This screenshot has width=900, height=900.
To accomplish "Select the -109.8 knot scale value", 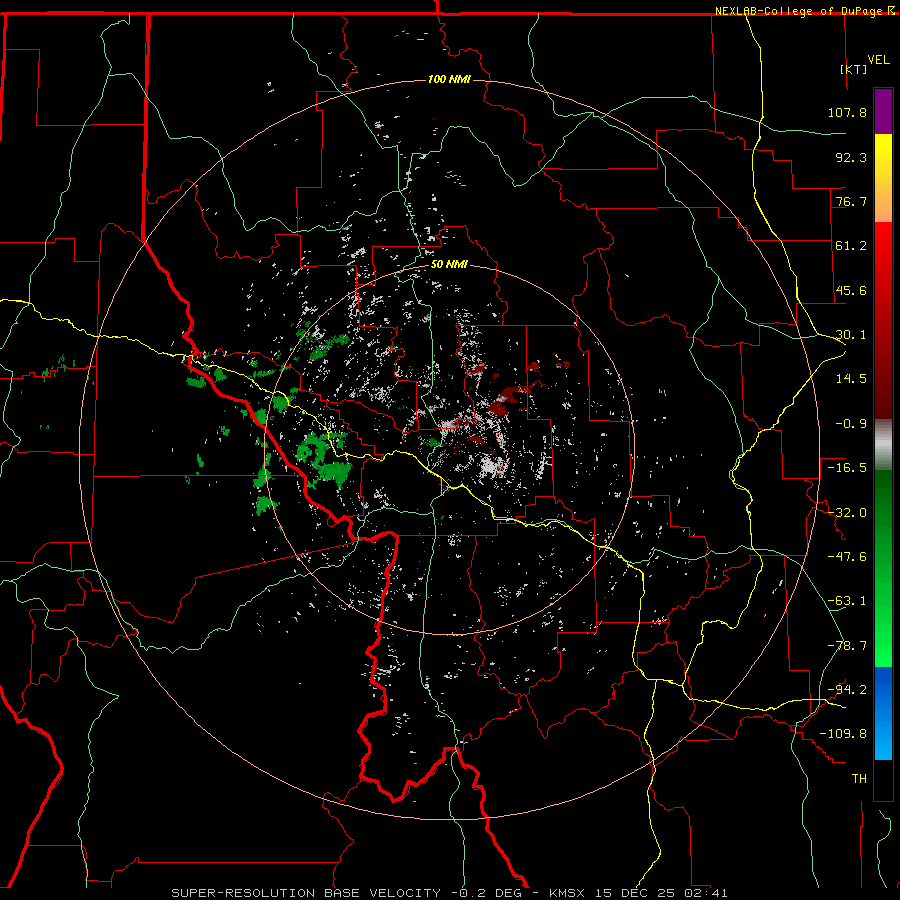I will click(843, 734).
